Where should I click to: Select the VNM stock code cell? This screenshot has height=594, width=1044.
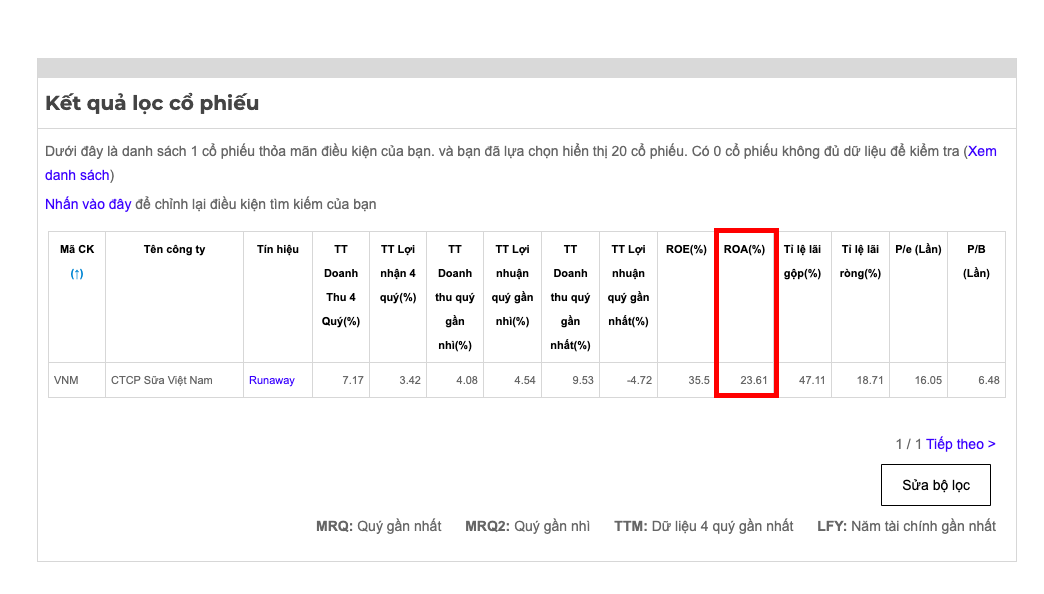[66, 380]
